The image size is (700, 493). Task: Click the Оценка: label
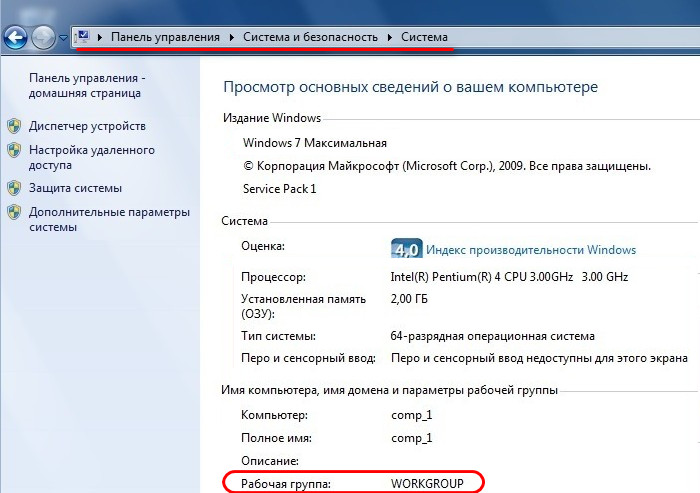tap(263, 246)
